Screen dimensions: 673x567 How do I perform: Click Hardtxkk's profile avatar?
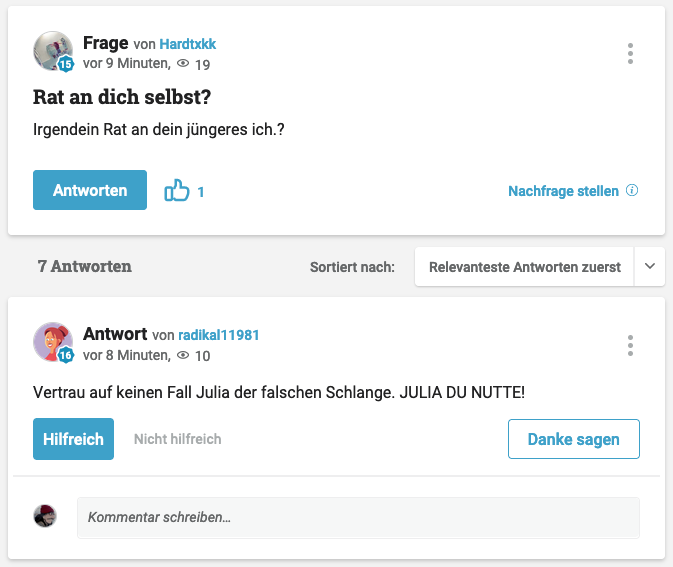53,51
